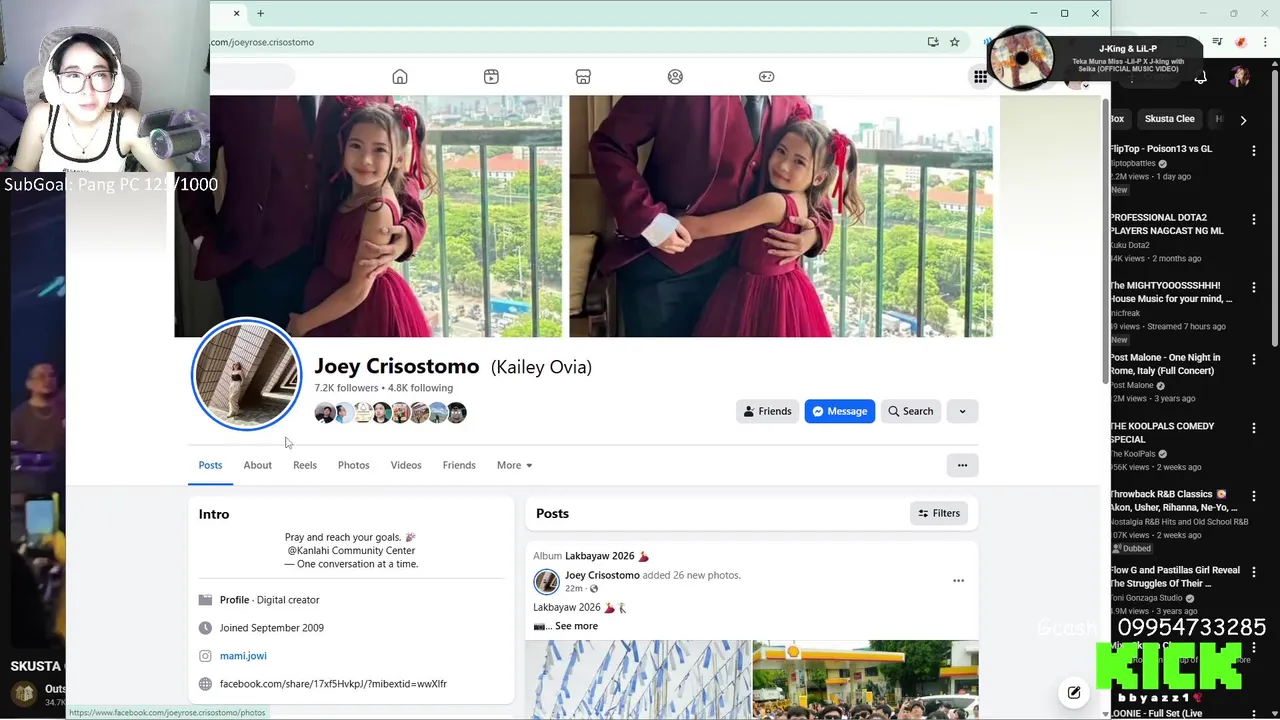Open the Post Malone One Night in Rome video
1280x720 pixels.
[x=1164, y=364]
